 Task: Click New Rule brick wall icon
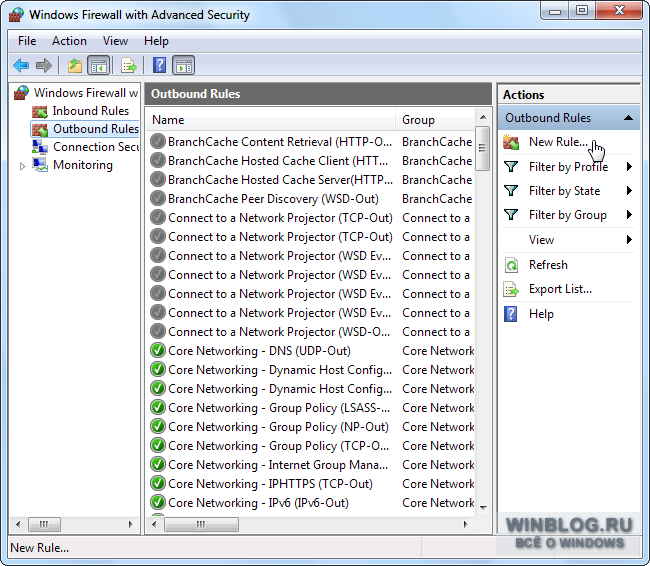coord(511,142)
